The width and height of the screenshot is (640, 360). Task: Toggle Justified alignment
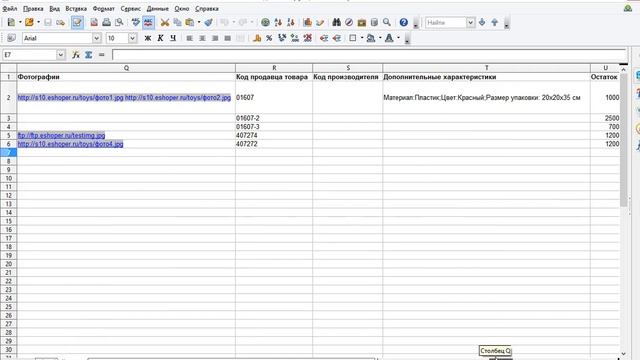pos(227,38)
